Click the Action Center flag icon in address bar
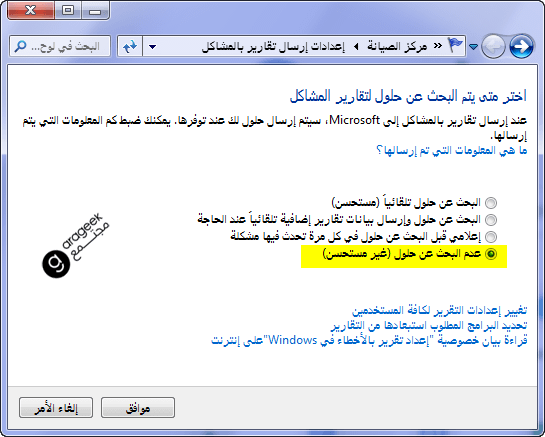Viewport: 545px width, 437px height. (455, 46)
